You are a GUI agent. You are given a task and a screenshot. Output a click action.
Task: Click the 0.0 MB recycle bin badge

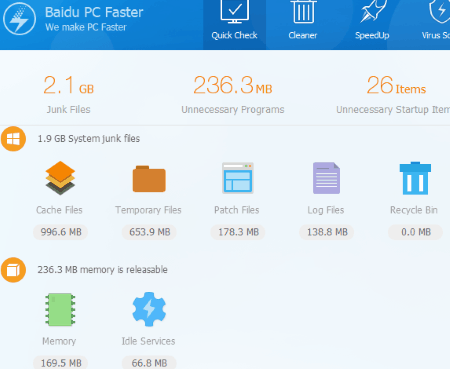(x=415, y=232)
